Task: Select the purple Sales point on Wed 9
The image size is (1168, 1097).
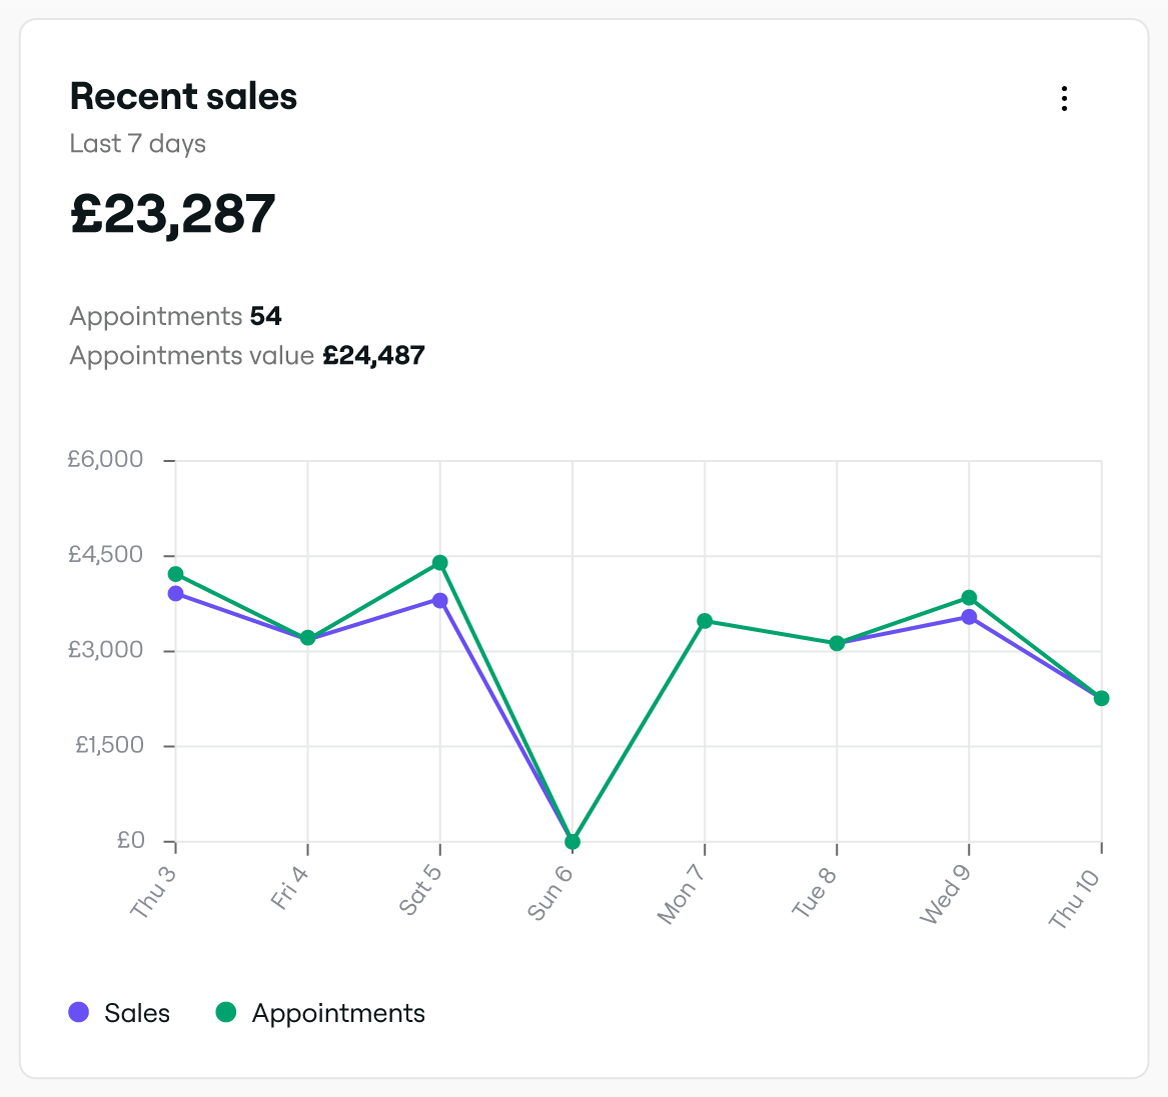Action: tap(969, 618)
